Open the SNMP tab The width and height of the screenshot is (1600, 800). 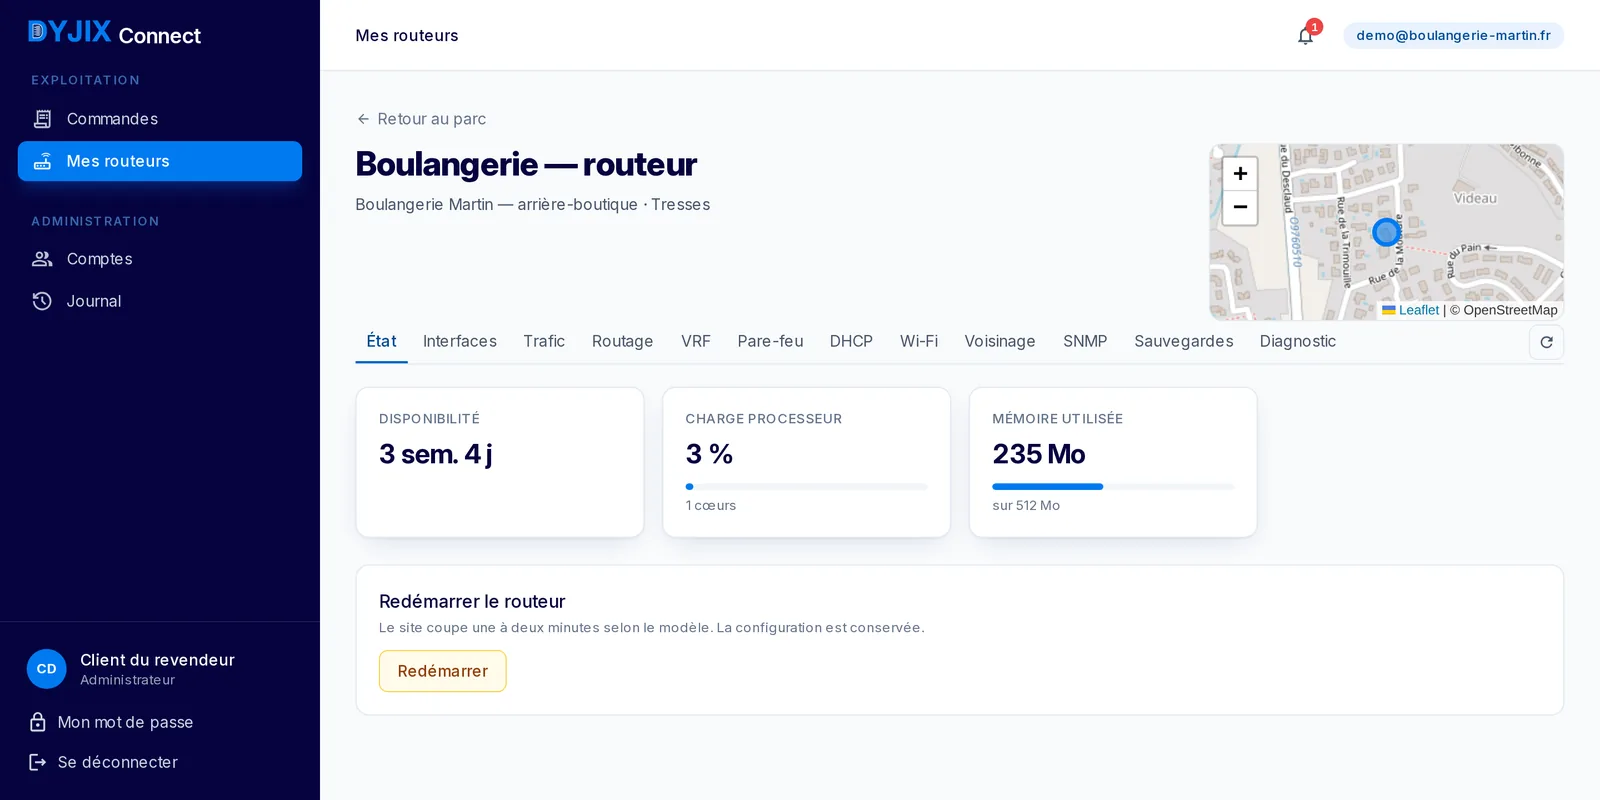click(x=1085, y=341)
